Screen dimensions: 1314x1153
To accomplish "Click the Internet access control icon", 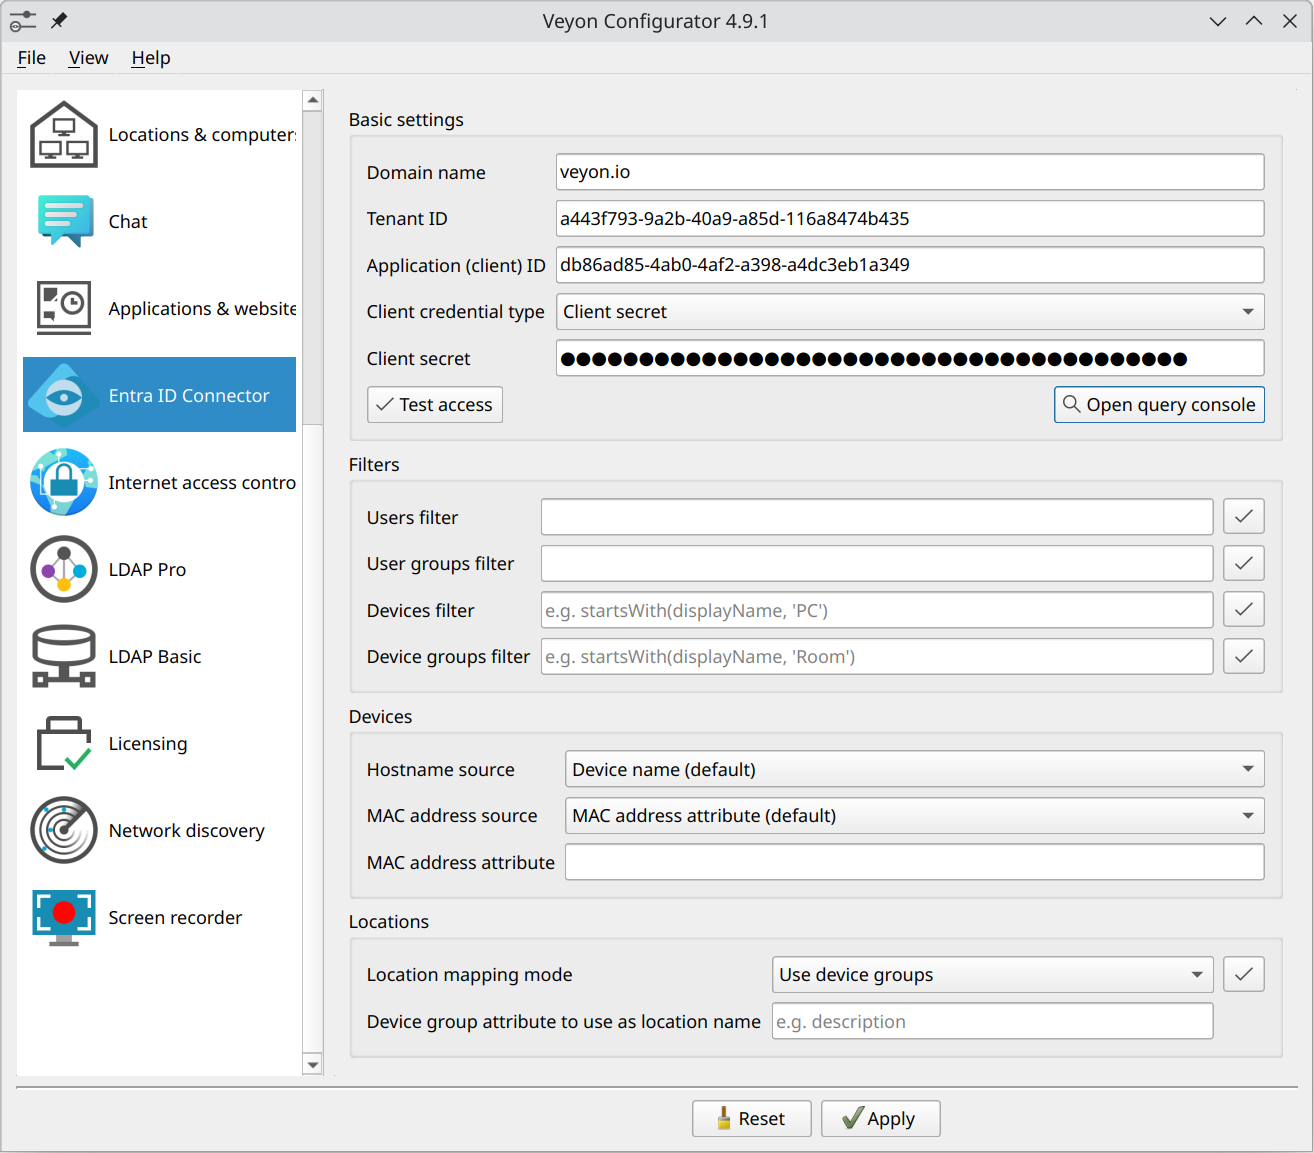I will click(x=64, y=482).
